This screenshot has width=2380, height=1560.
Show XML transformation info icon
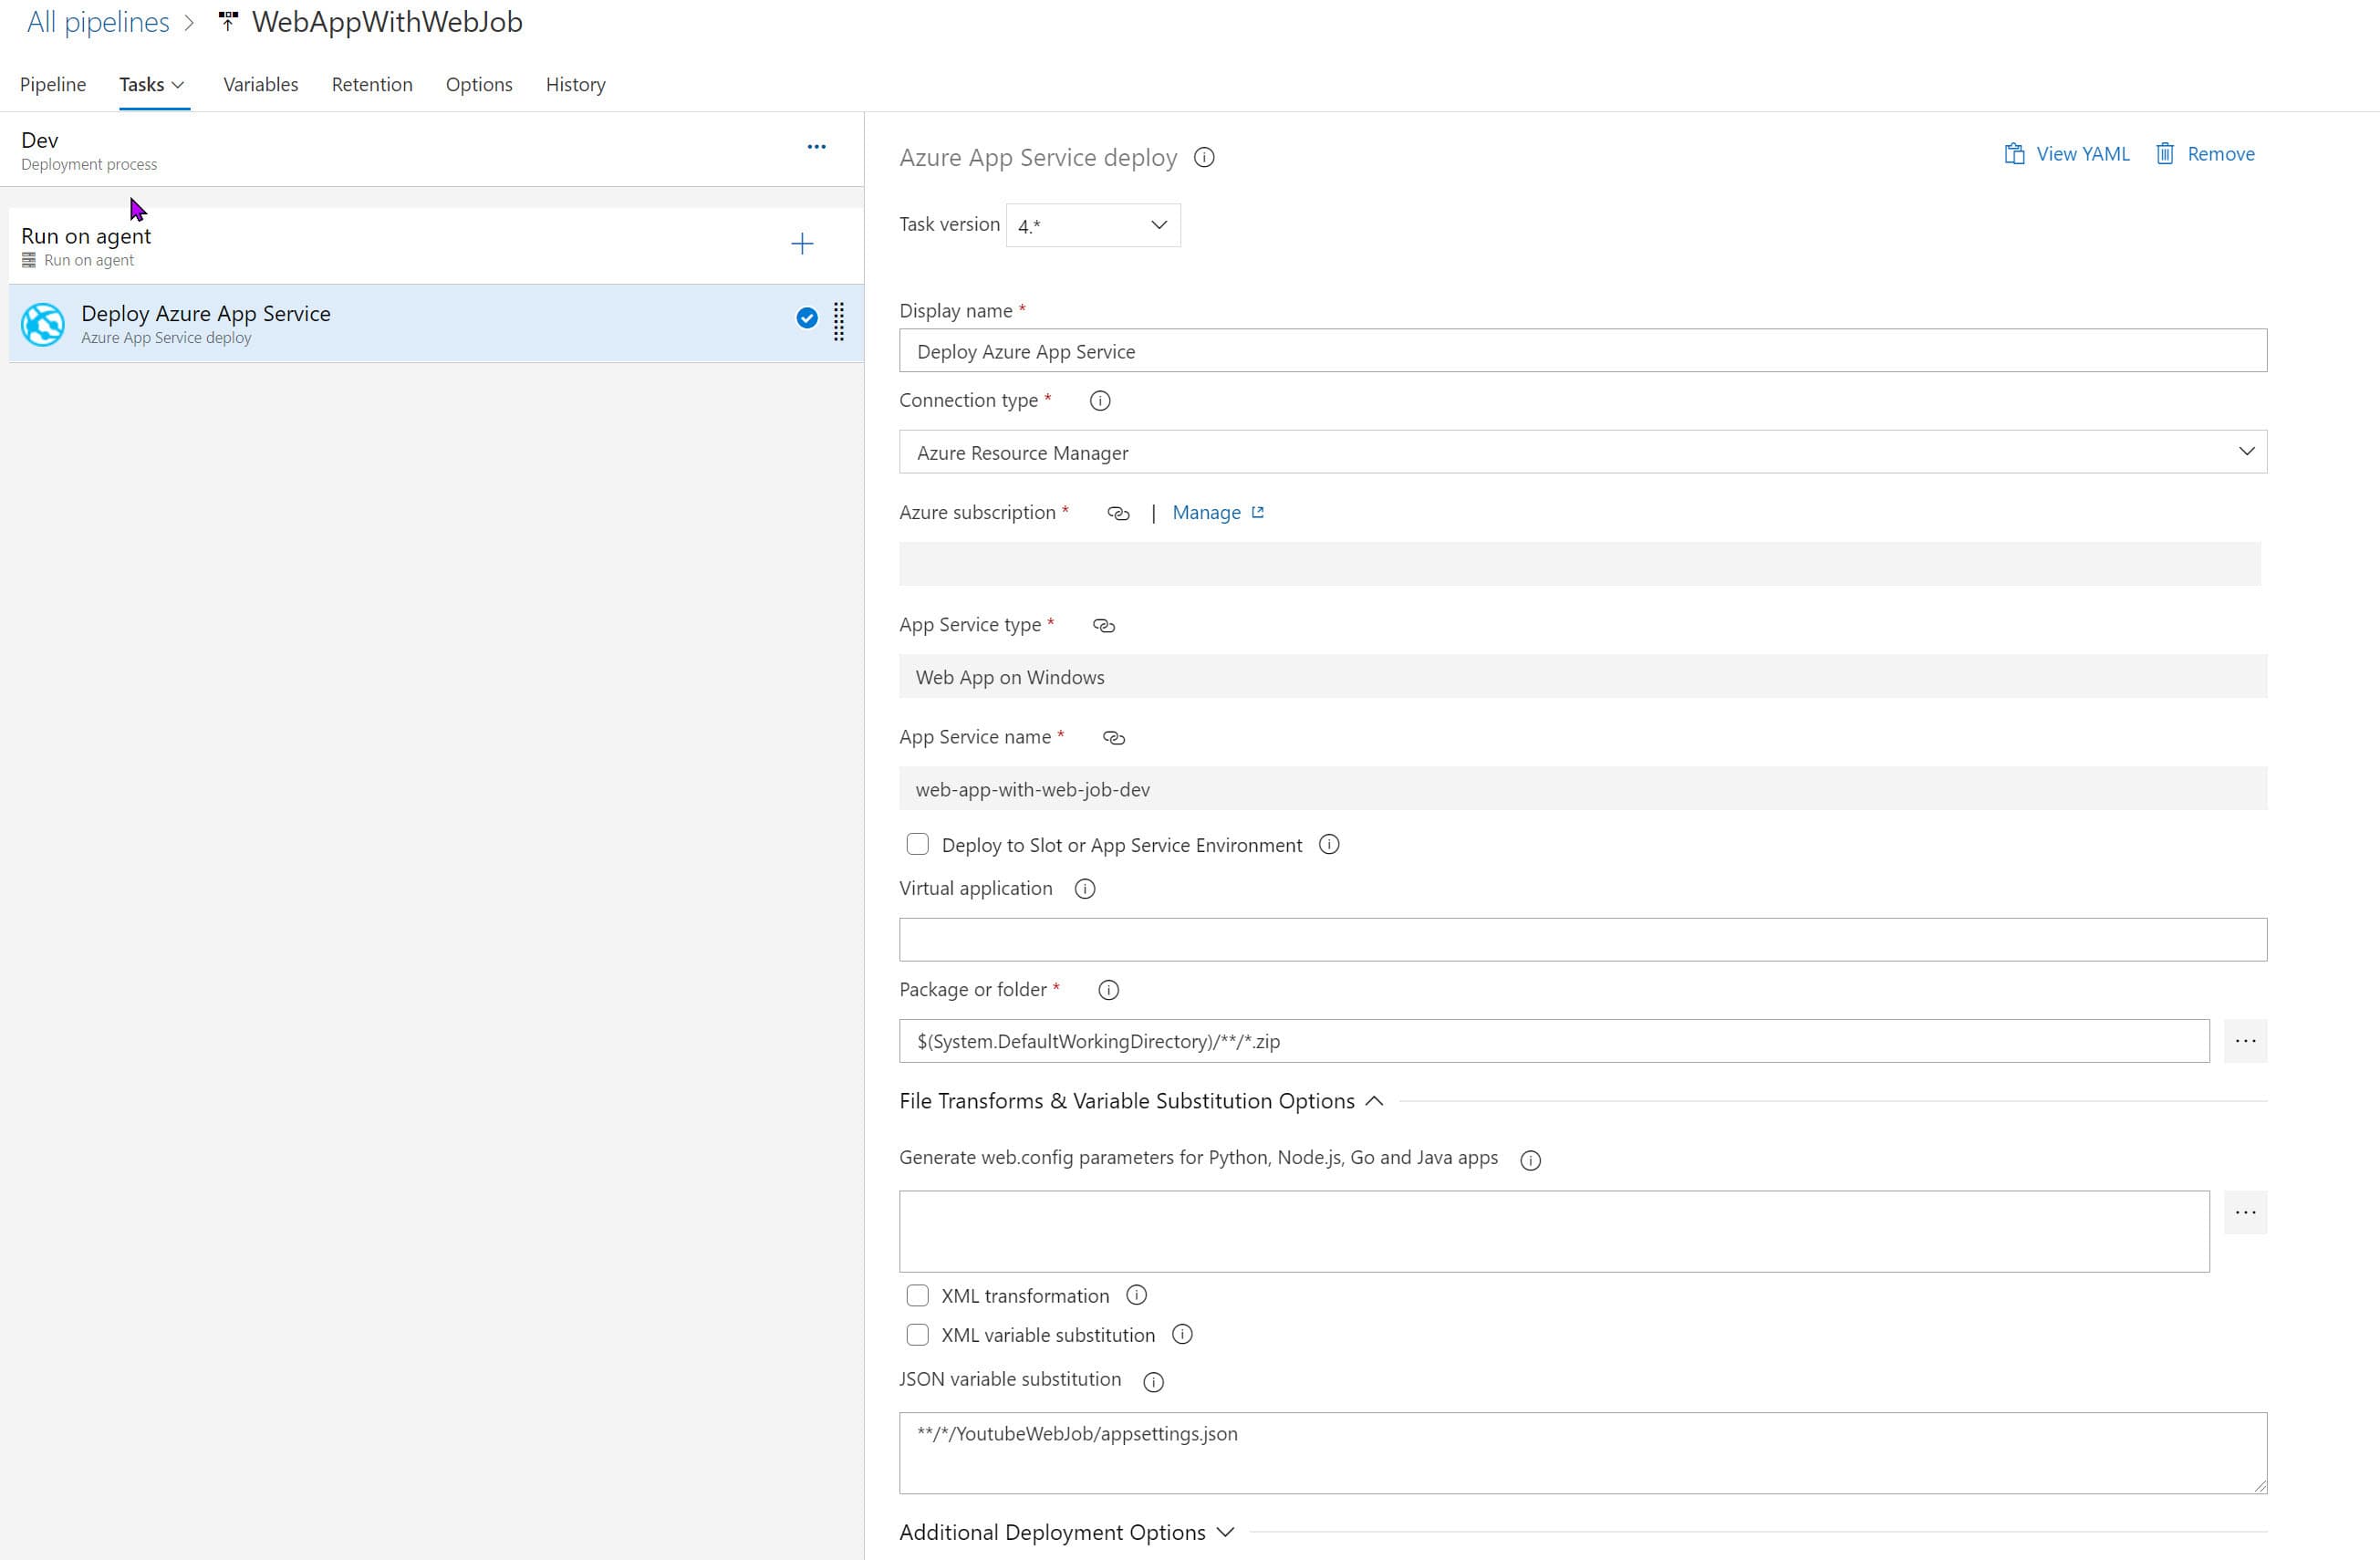1136,1296
